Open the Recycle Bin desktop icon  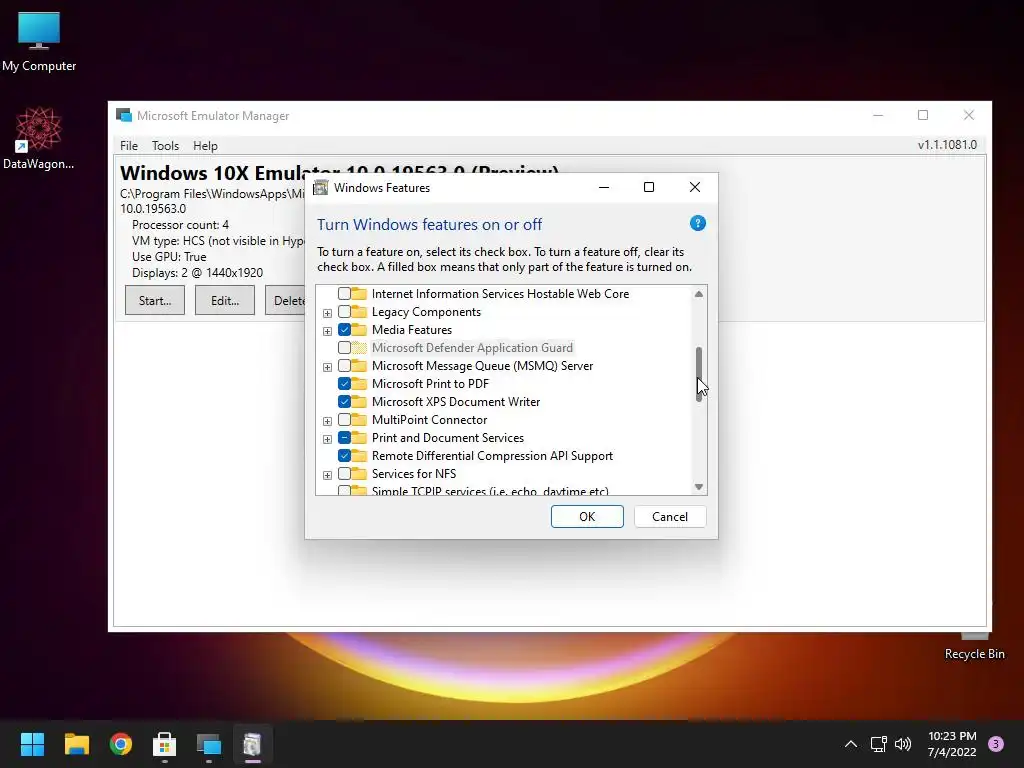(974, 647)
